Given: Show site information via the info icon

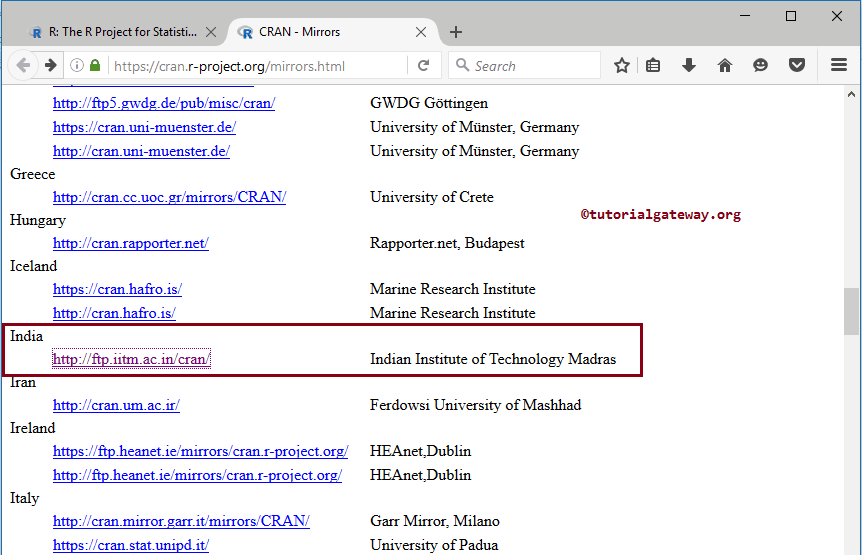Looking at the screenshot, I should tap(77, 65).
